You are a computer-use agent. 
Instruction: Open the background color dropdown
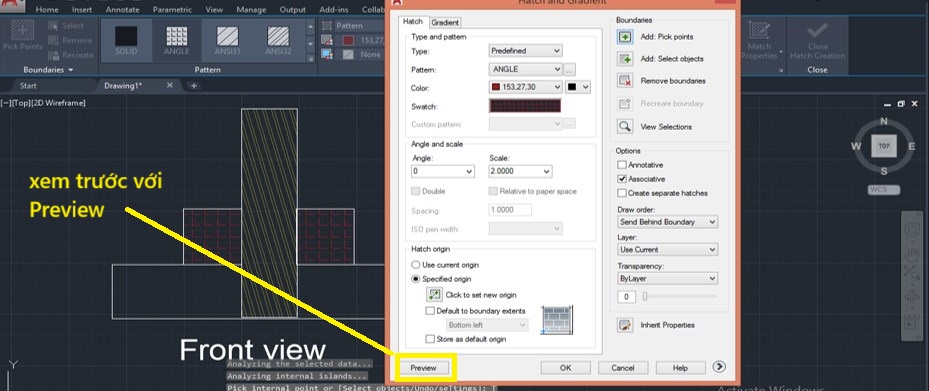pos(578,87)
